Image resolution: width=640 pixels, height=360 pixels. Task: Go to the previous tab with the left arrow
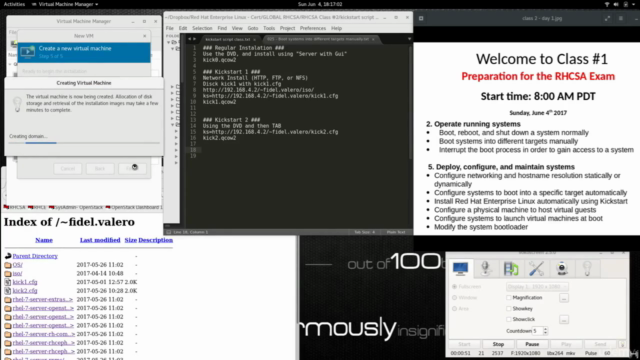pyautogui.click(x=189, y=39)
